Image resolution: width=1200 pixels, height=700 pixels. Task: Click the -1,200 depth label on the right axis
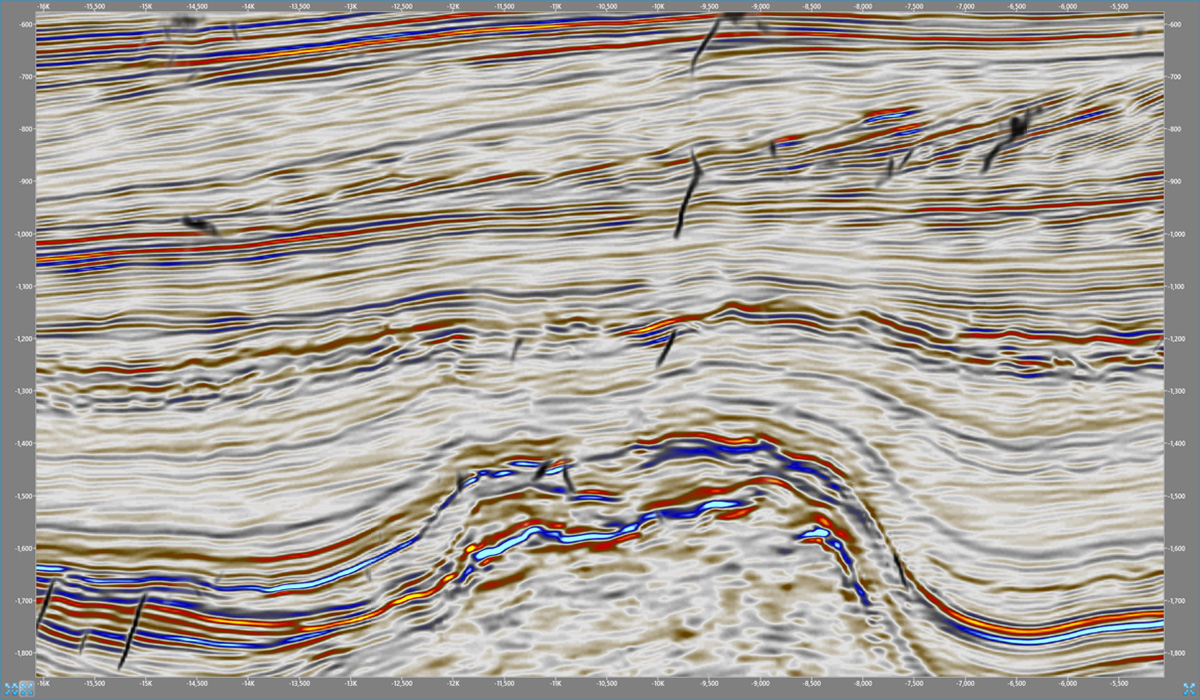tap(1180, 338)
